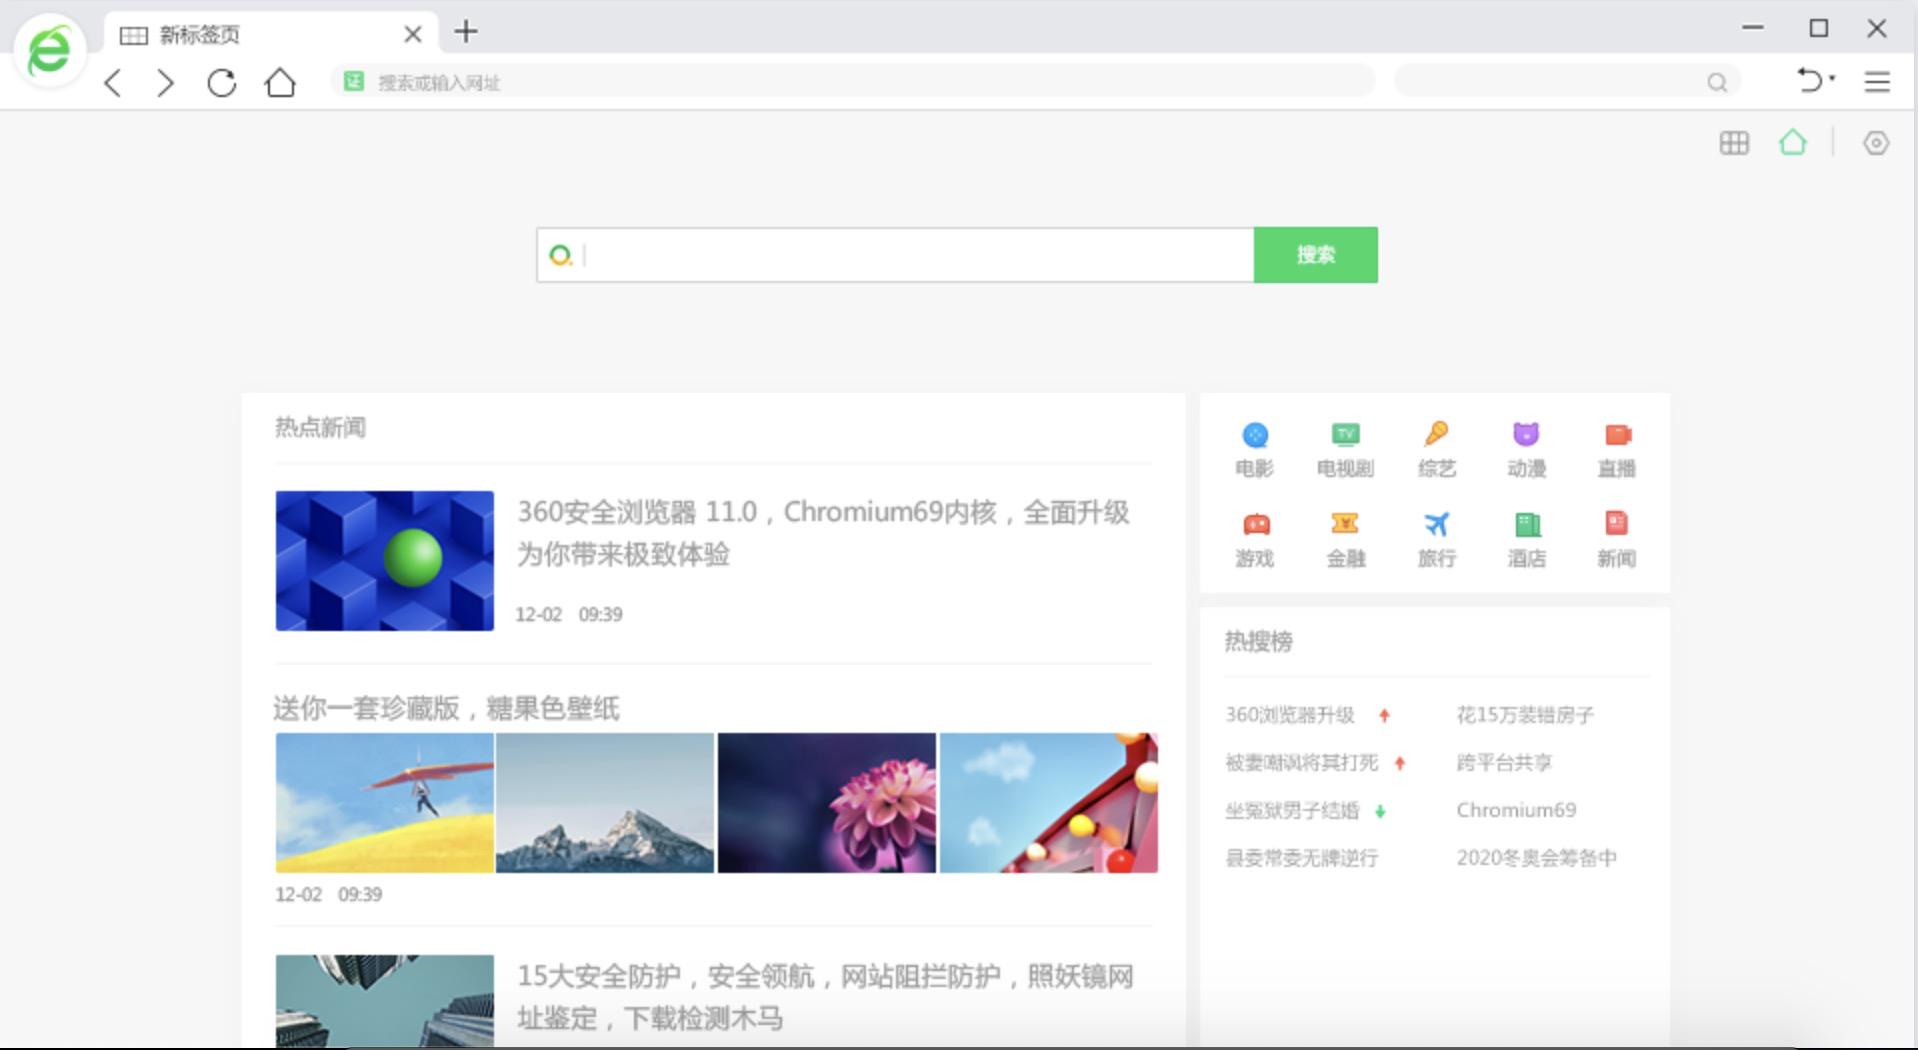The image size is (1918, 1050).
Task: Open the grid layout icon above the page
Action: (x=1735, y=143)
